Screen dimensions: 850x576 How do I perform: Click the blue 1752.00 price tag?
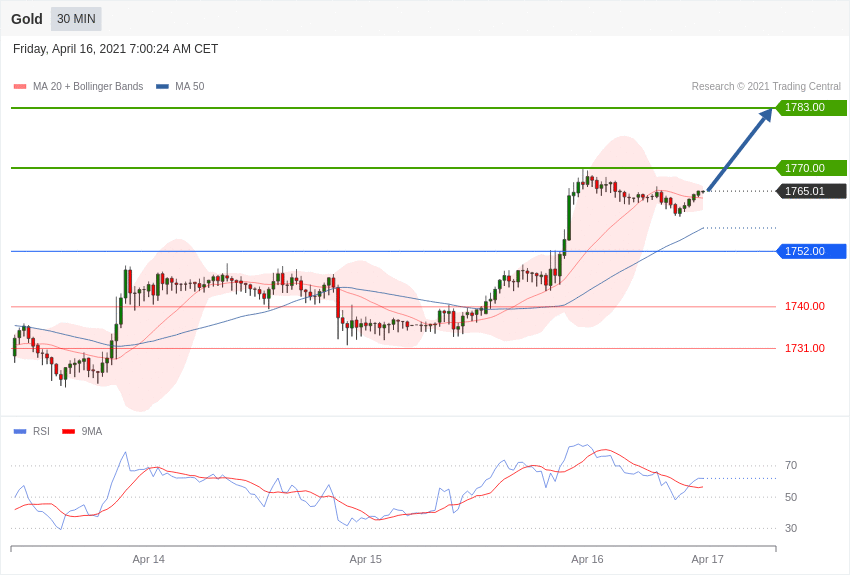(x=811, y=251)
